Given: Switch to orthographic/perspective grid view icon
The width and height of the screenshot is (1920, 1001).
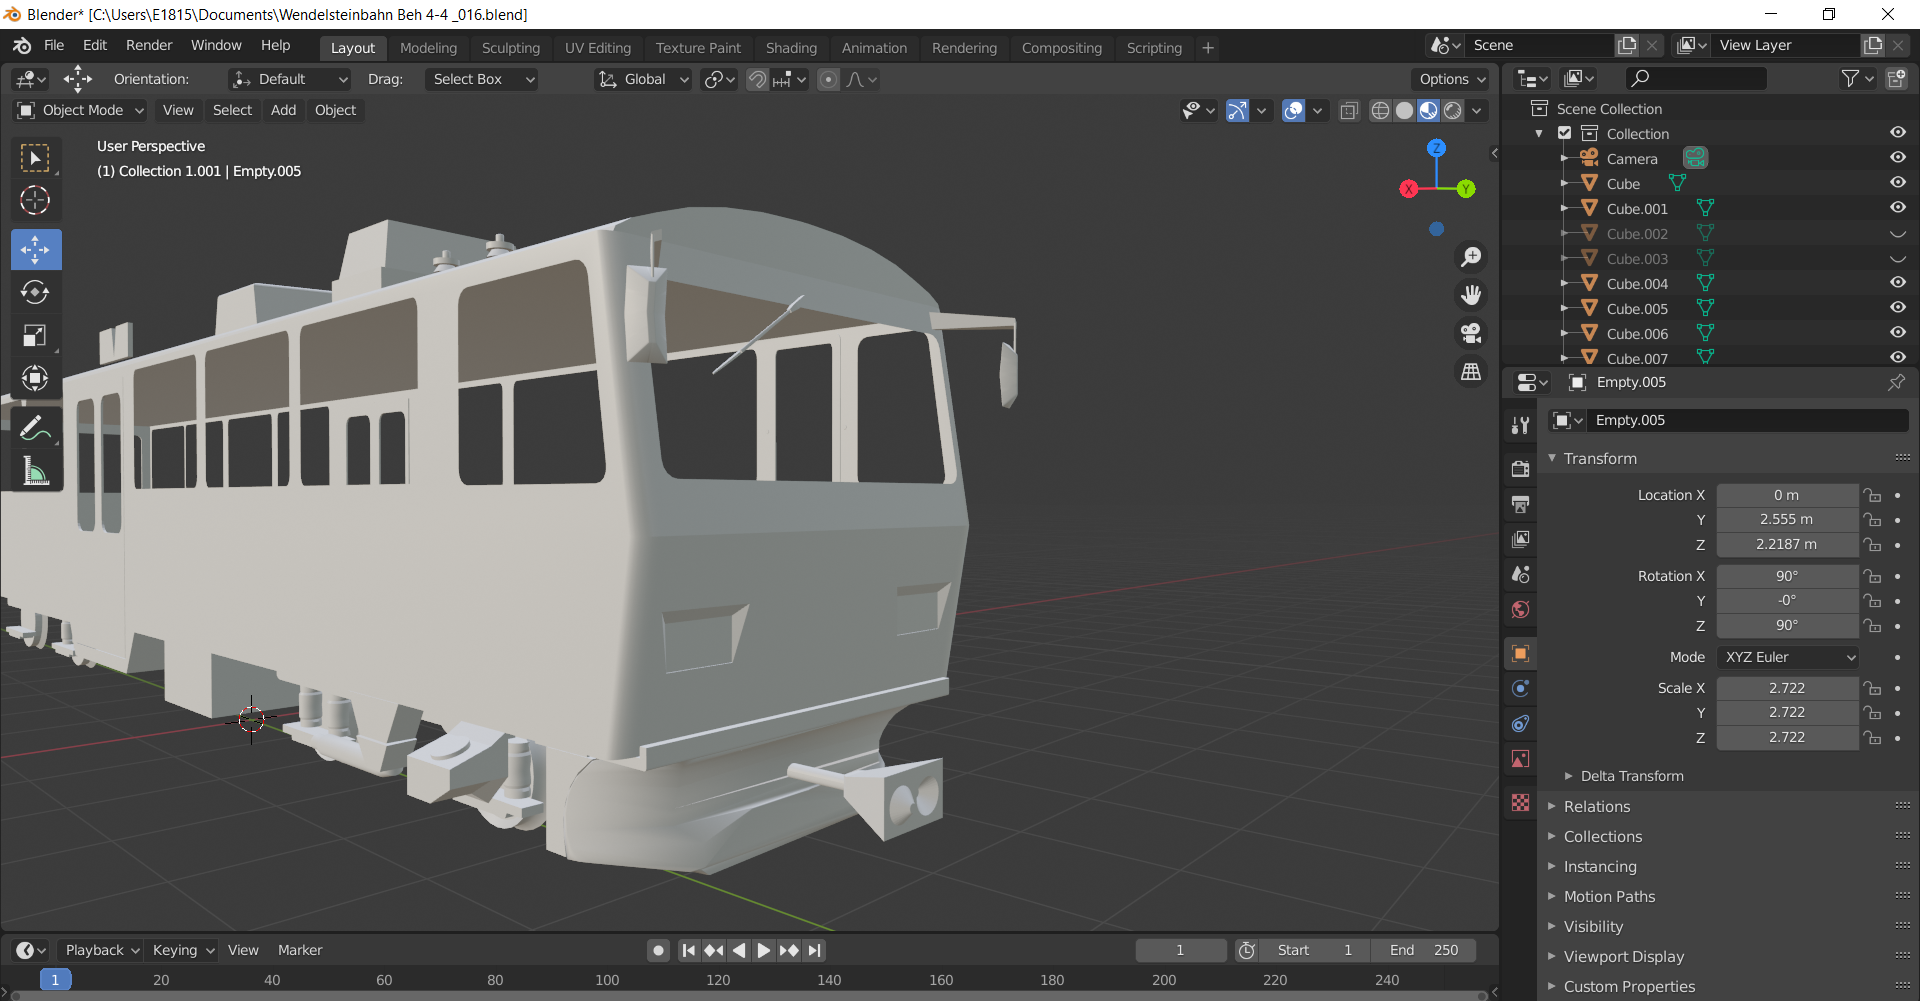Looking at the screenshot, I should pyautogui.click(x=1470, y=372).
